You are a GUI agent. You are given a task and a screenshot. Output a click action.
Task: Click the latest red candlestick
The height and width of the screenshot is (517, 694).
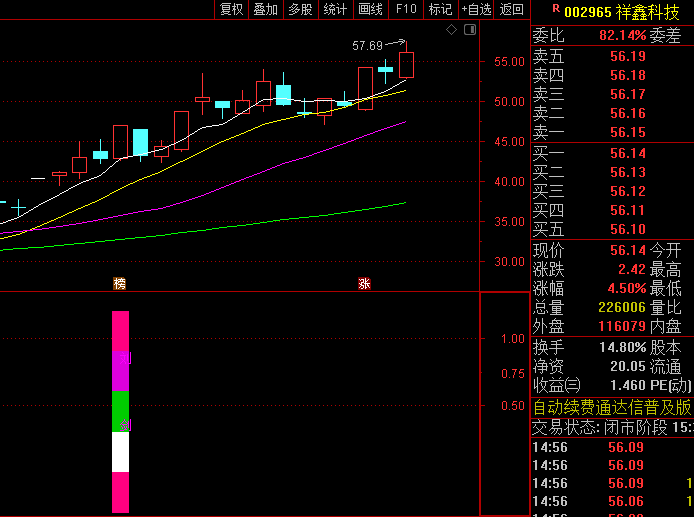point(406,65)
